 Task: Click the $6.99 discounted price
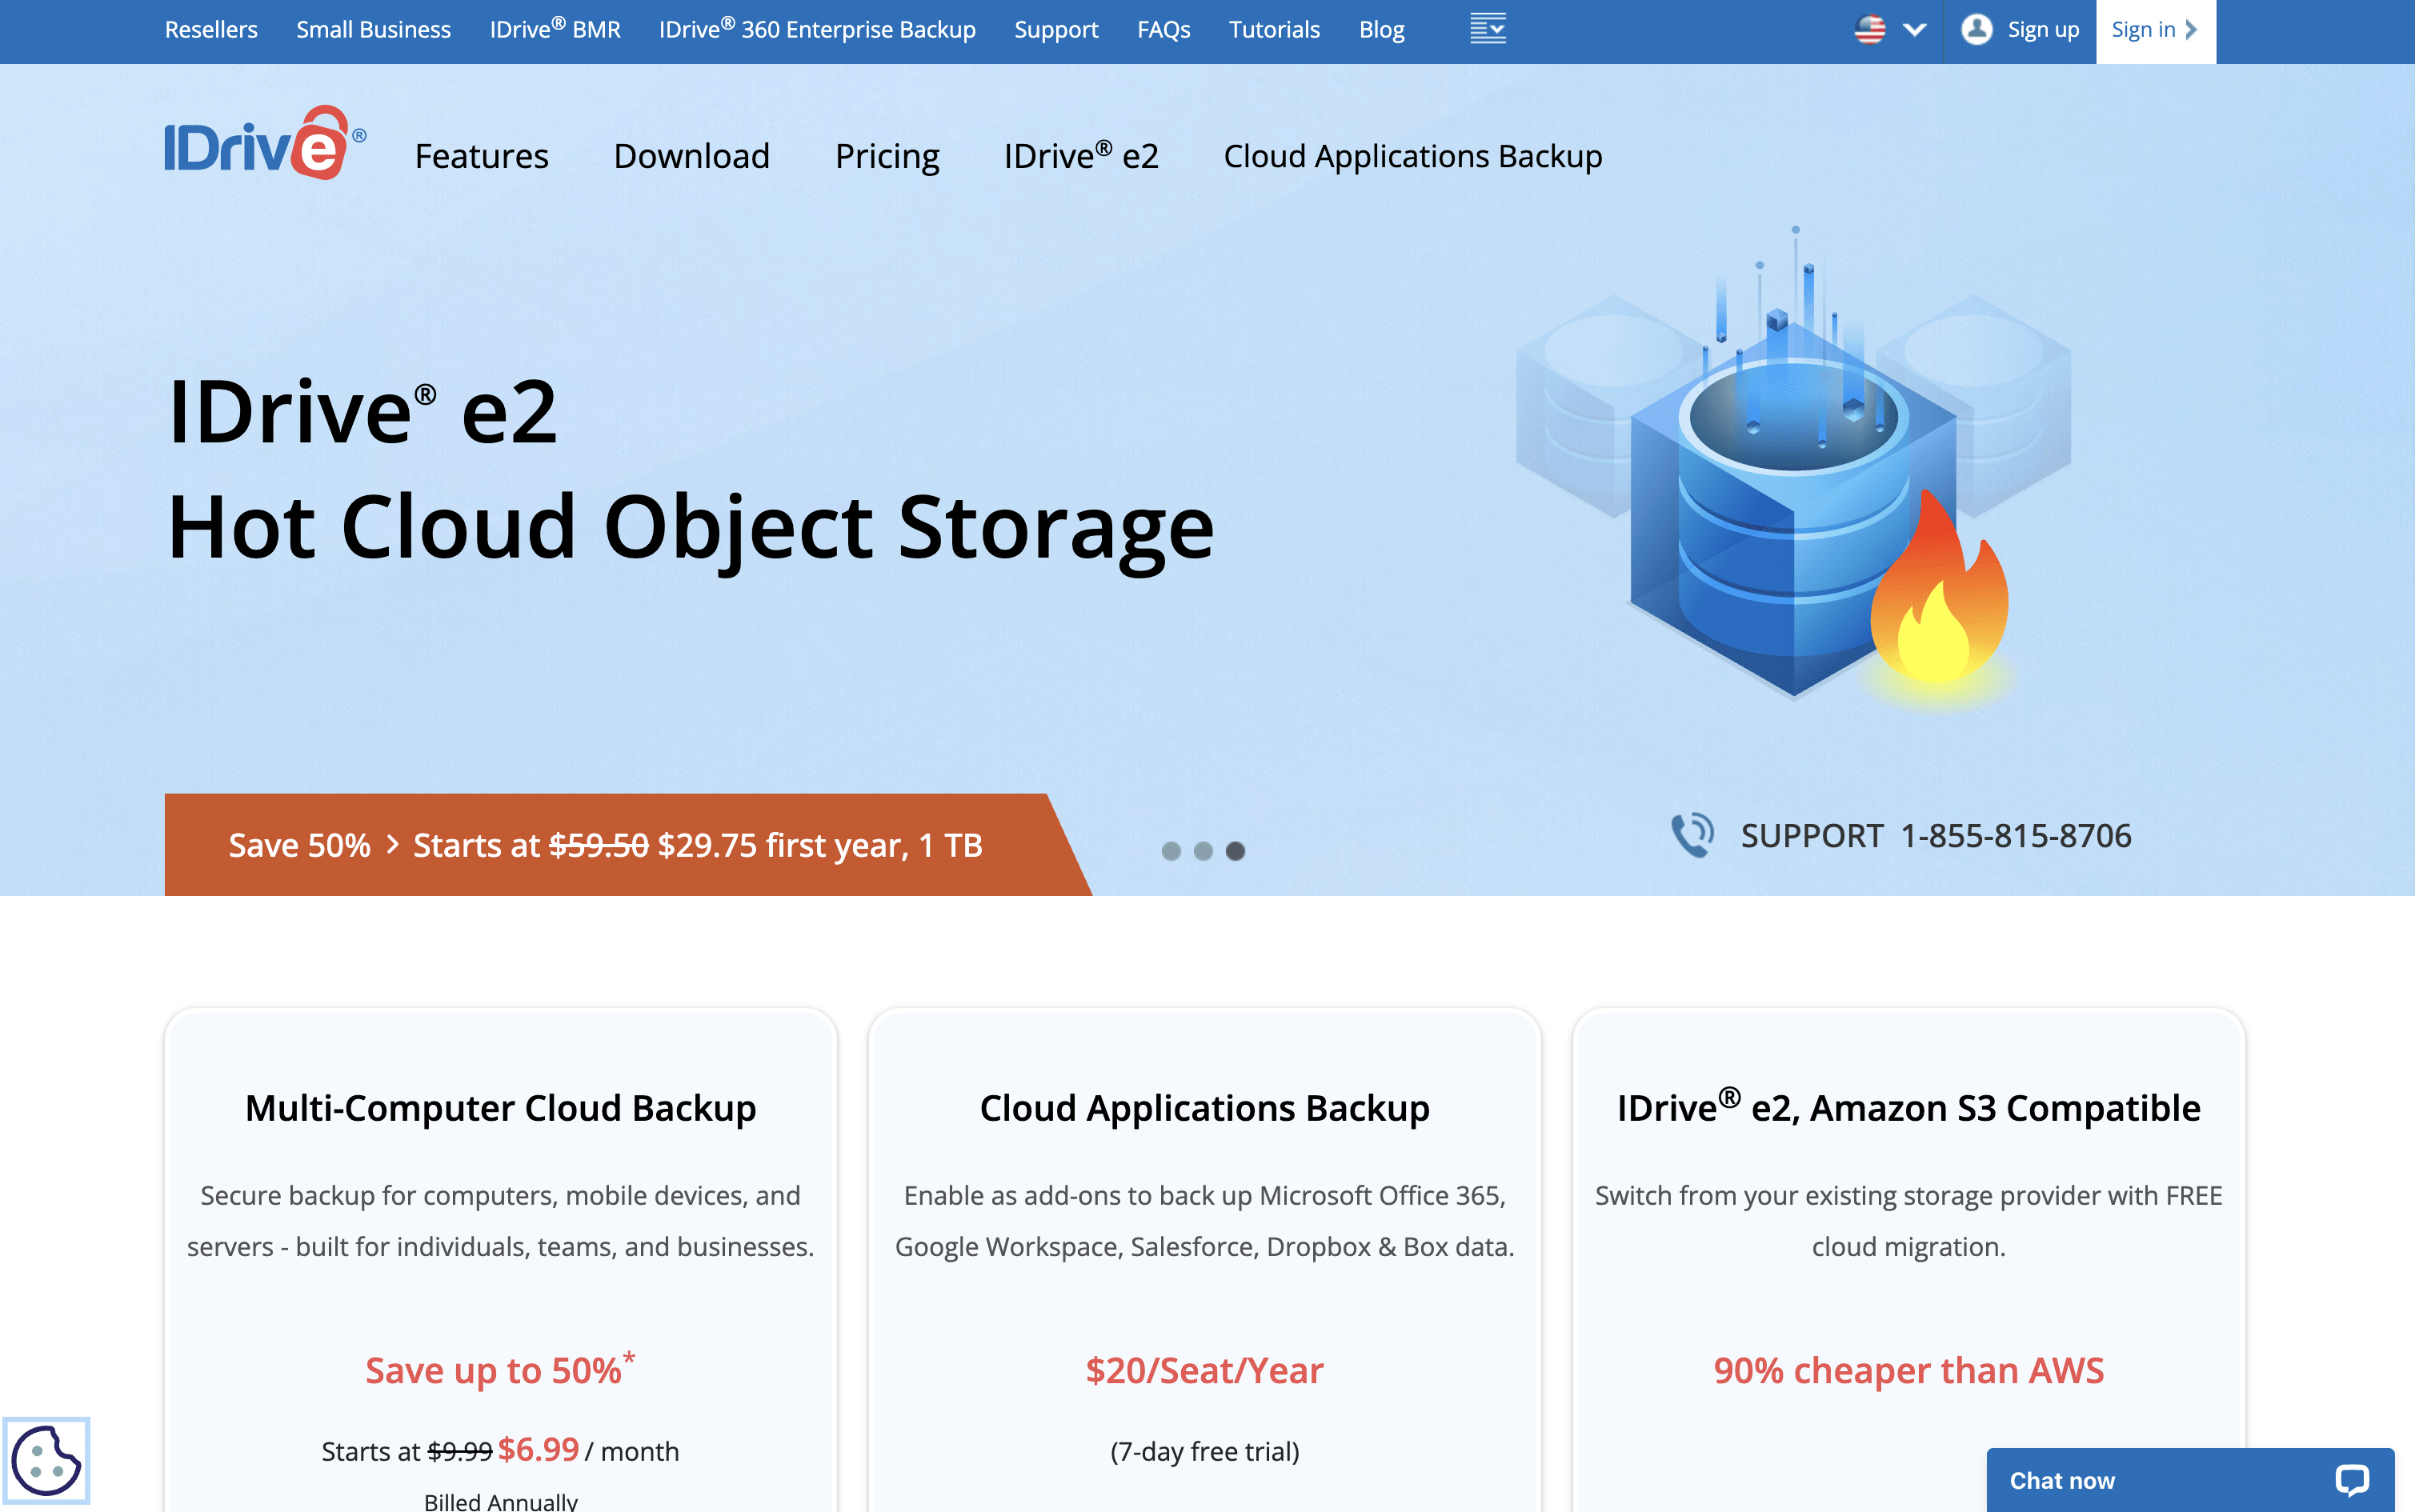tap(538, 1449)
